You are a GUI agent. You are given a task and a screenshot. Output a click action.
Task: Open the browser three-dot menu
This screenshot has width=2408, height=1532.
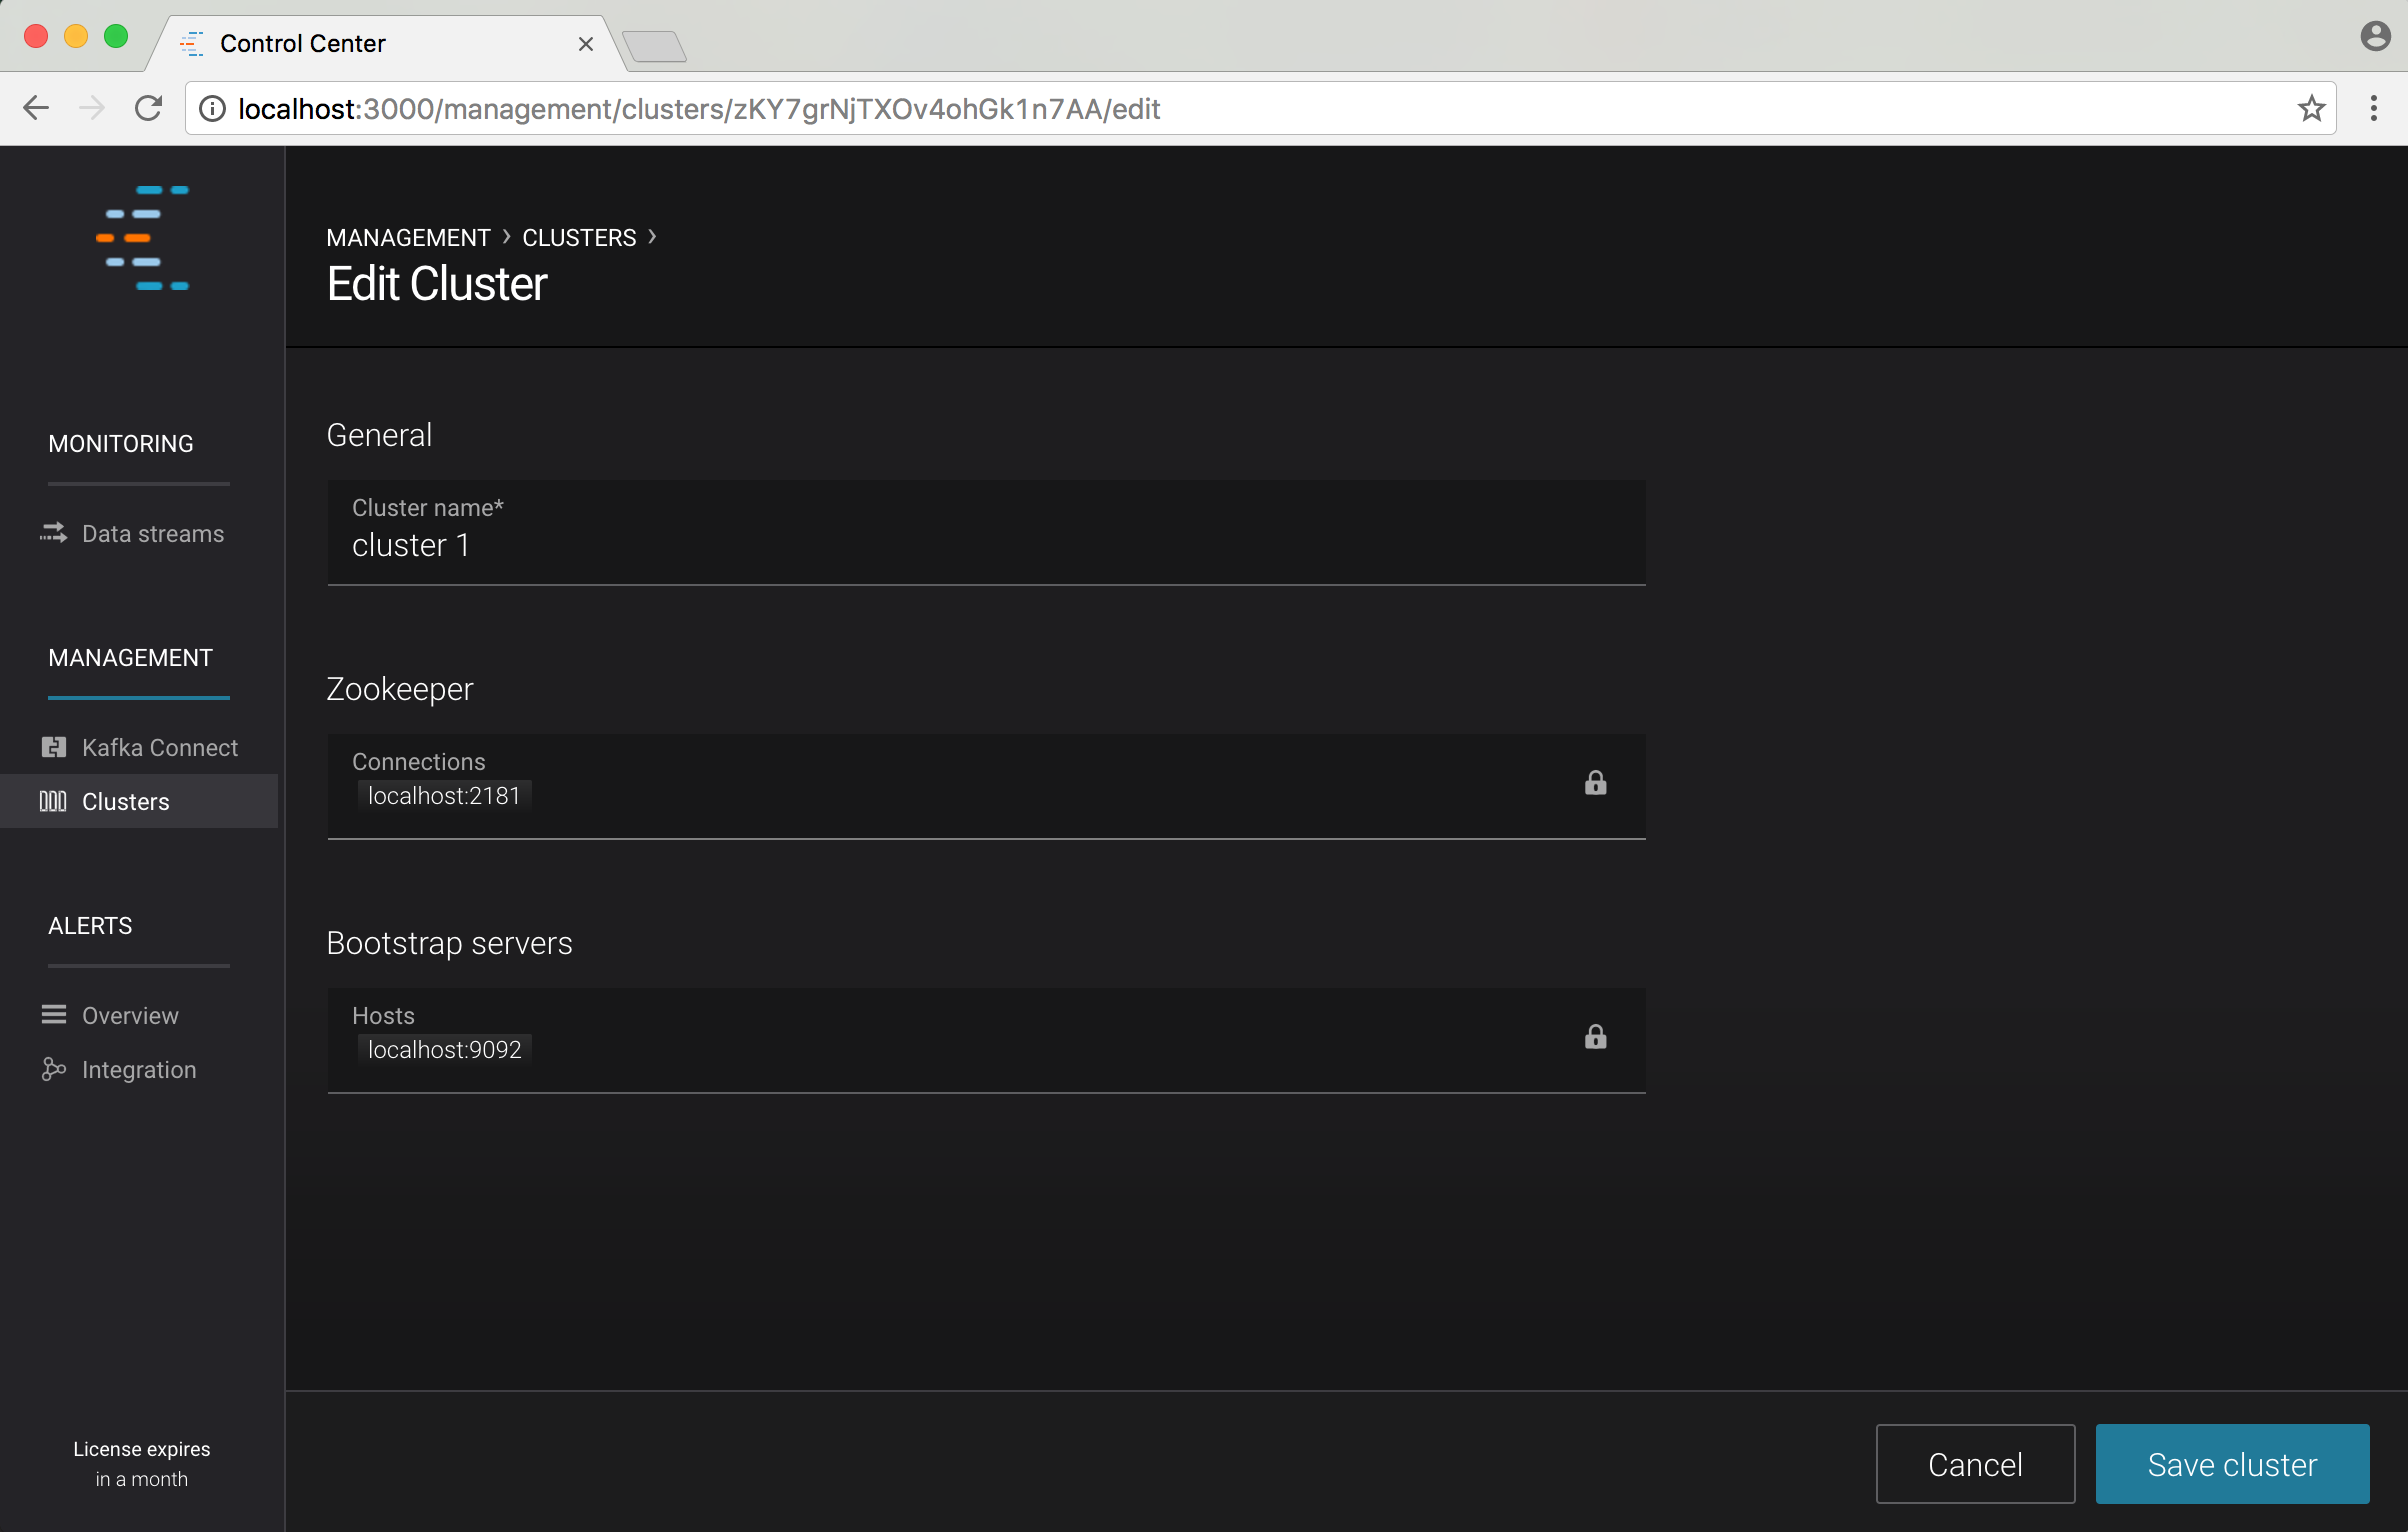tap(2373, 108)
